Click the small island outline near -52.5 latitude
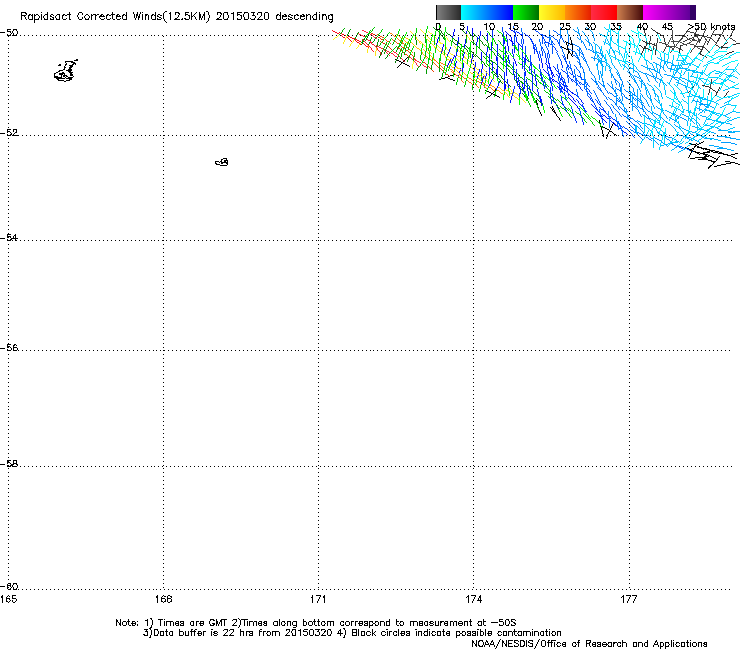This screenshot has width=740, height=650. pyautogui.click(x=222, y=162)
